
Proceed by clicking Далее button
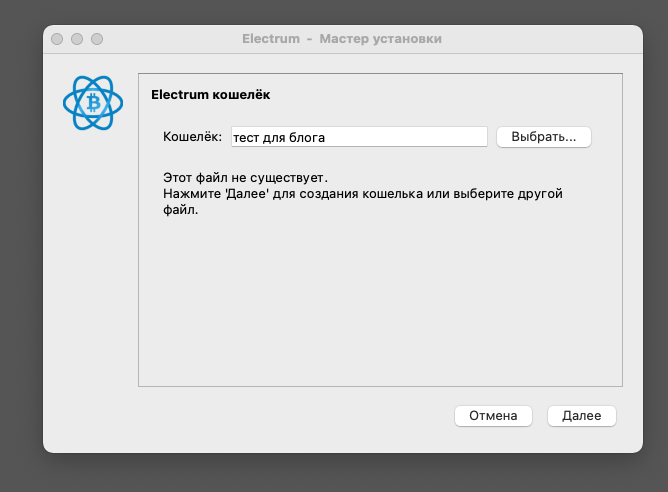coord(582,415)
